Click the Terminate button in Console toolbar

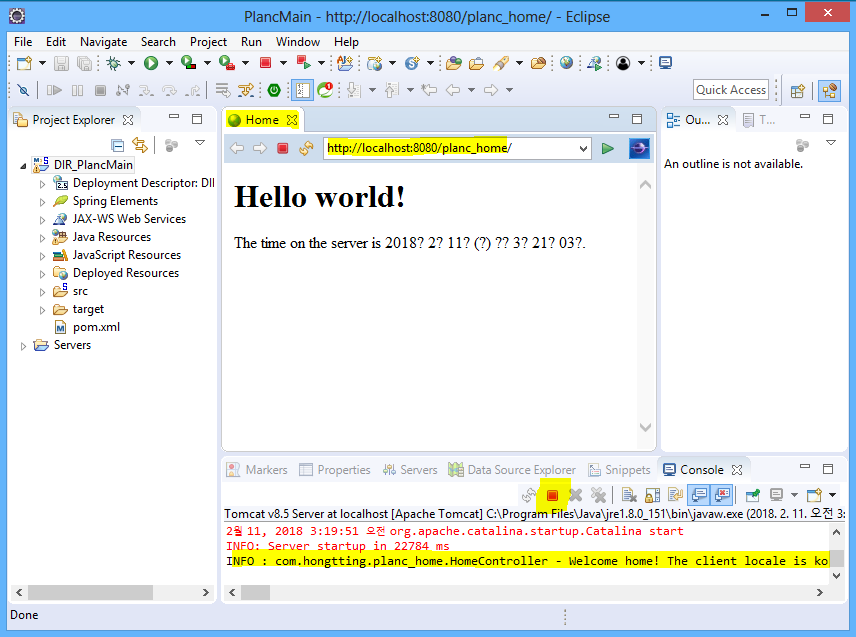coord(552,495)
